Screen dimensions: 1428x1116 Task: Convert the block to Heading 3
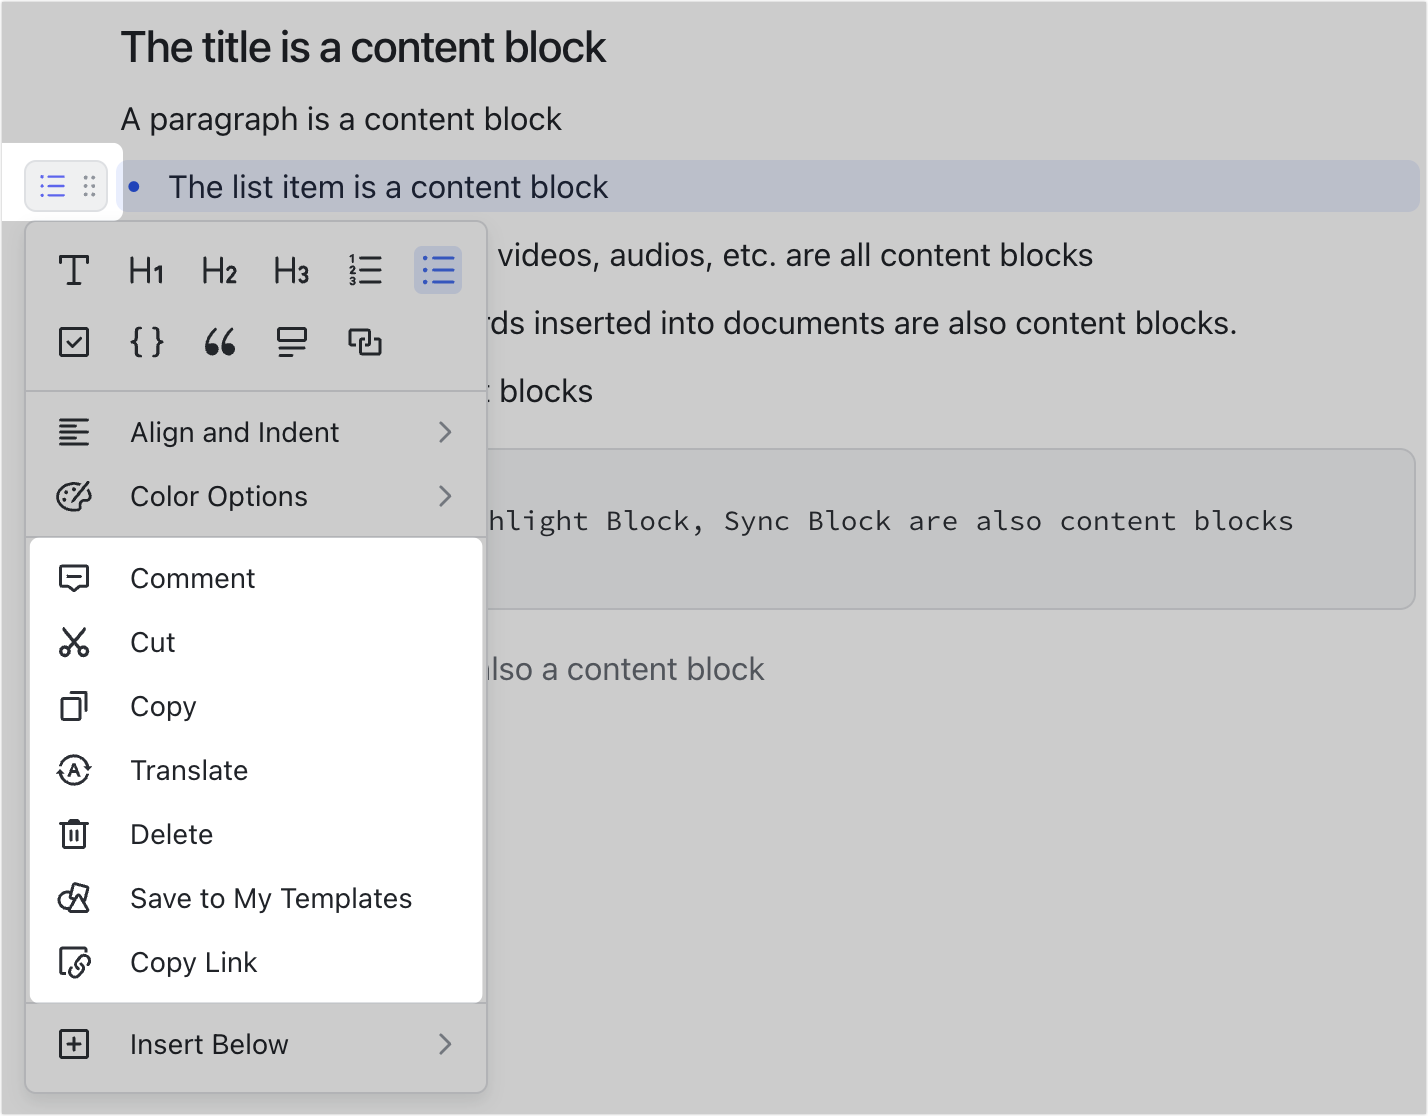(x=291, y=270)
